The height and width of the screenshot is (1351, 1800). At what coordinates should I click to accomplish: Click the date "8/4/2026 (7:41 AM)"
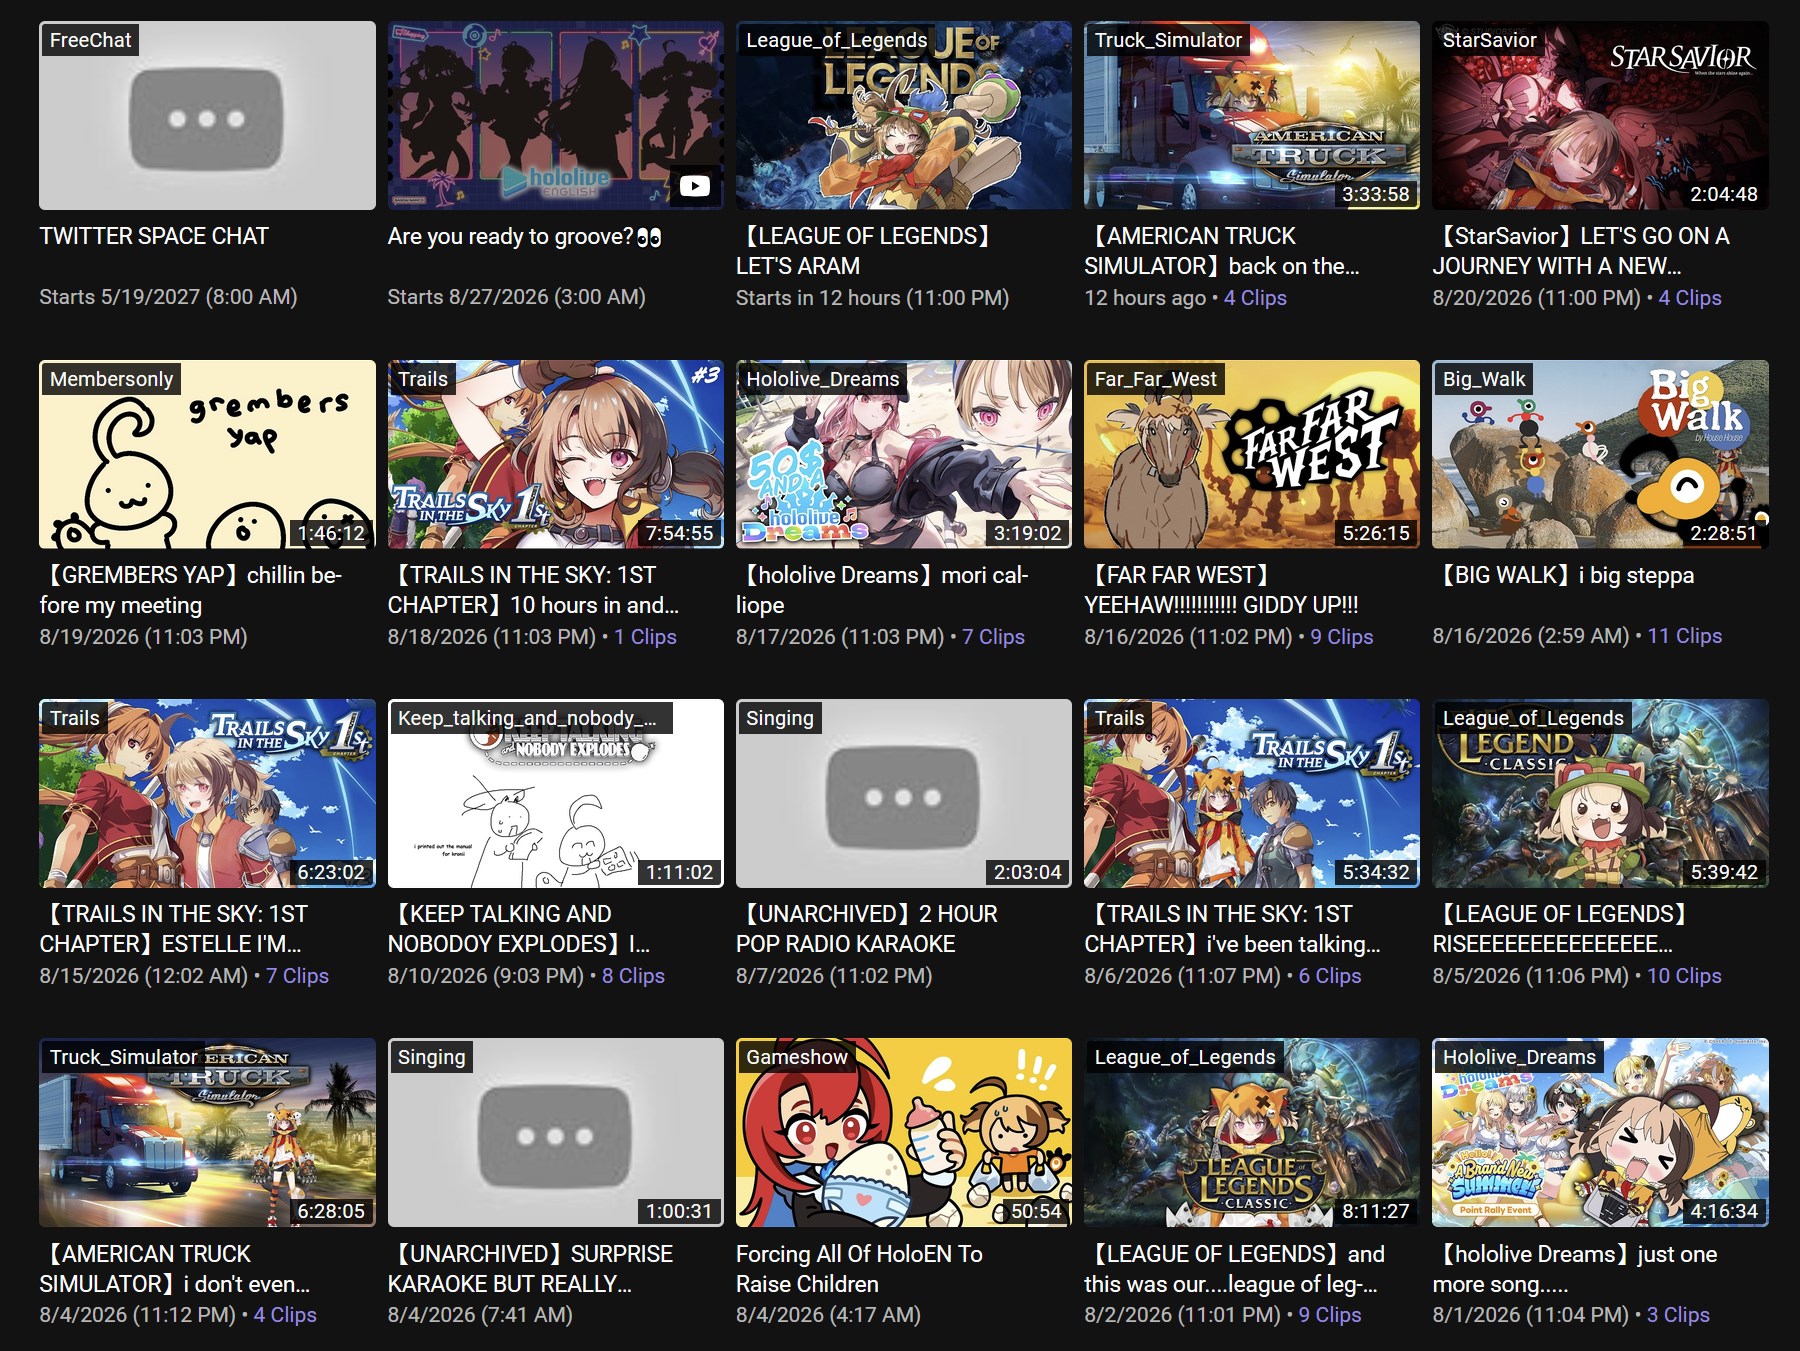click(480, 1315)
